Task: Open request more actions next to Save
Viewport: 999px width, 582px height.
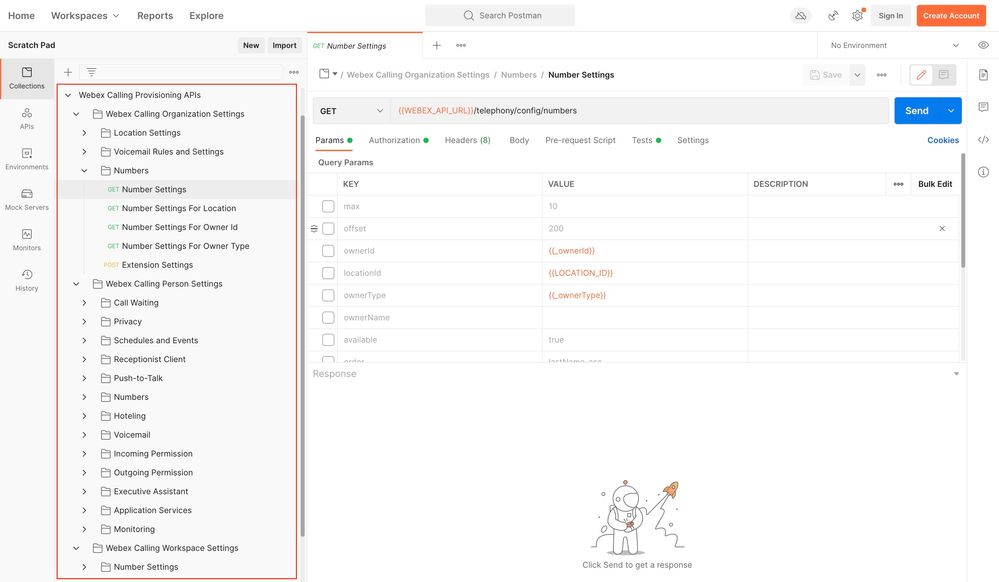Action: [882, 75]
